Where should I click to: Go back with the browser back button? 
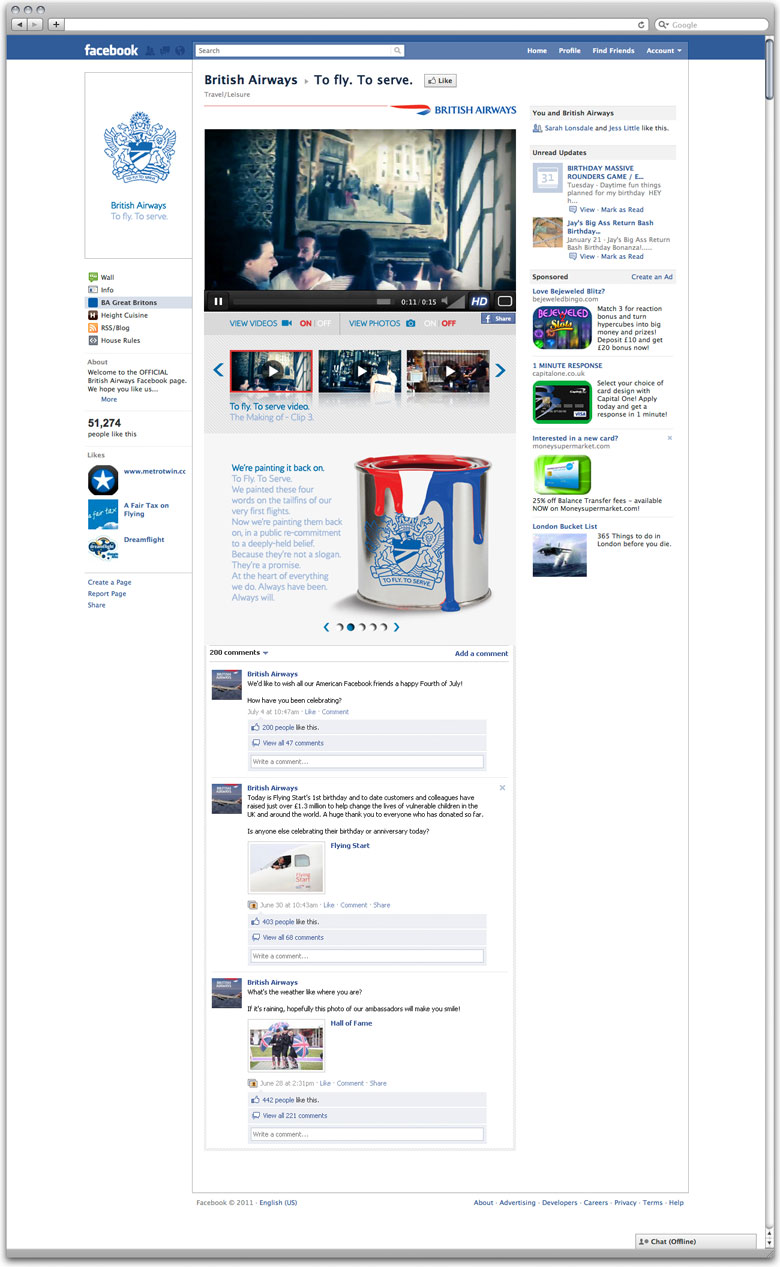(x=21, y=24)
